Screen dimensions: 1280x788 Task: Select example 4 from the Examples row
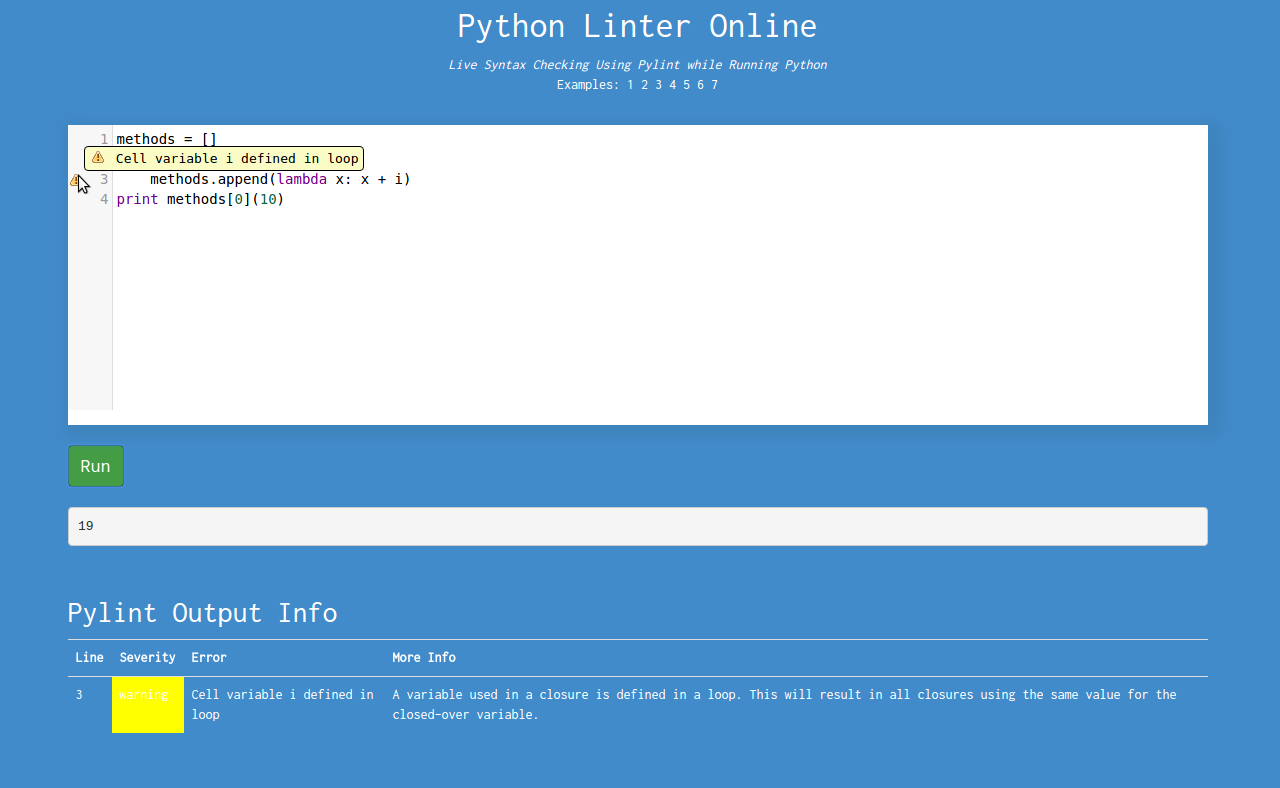672,85
